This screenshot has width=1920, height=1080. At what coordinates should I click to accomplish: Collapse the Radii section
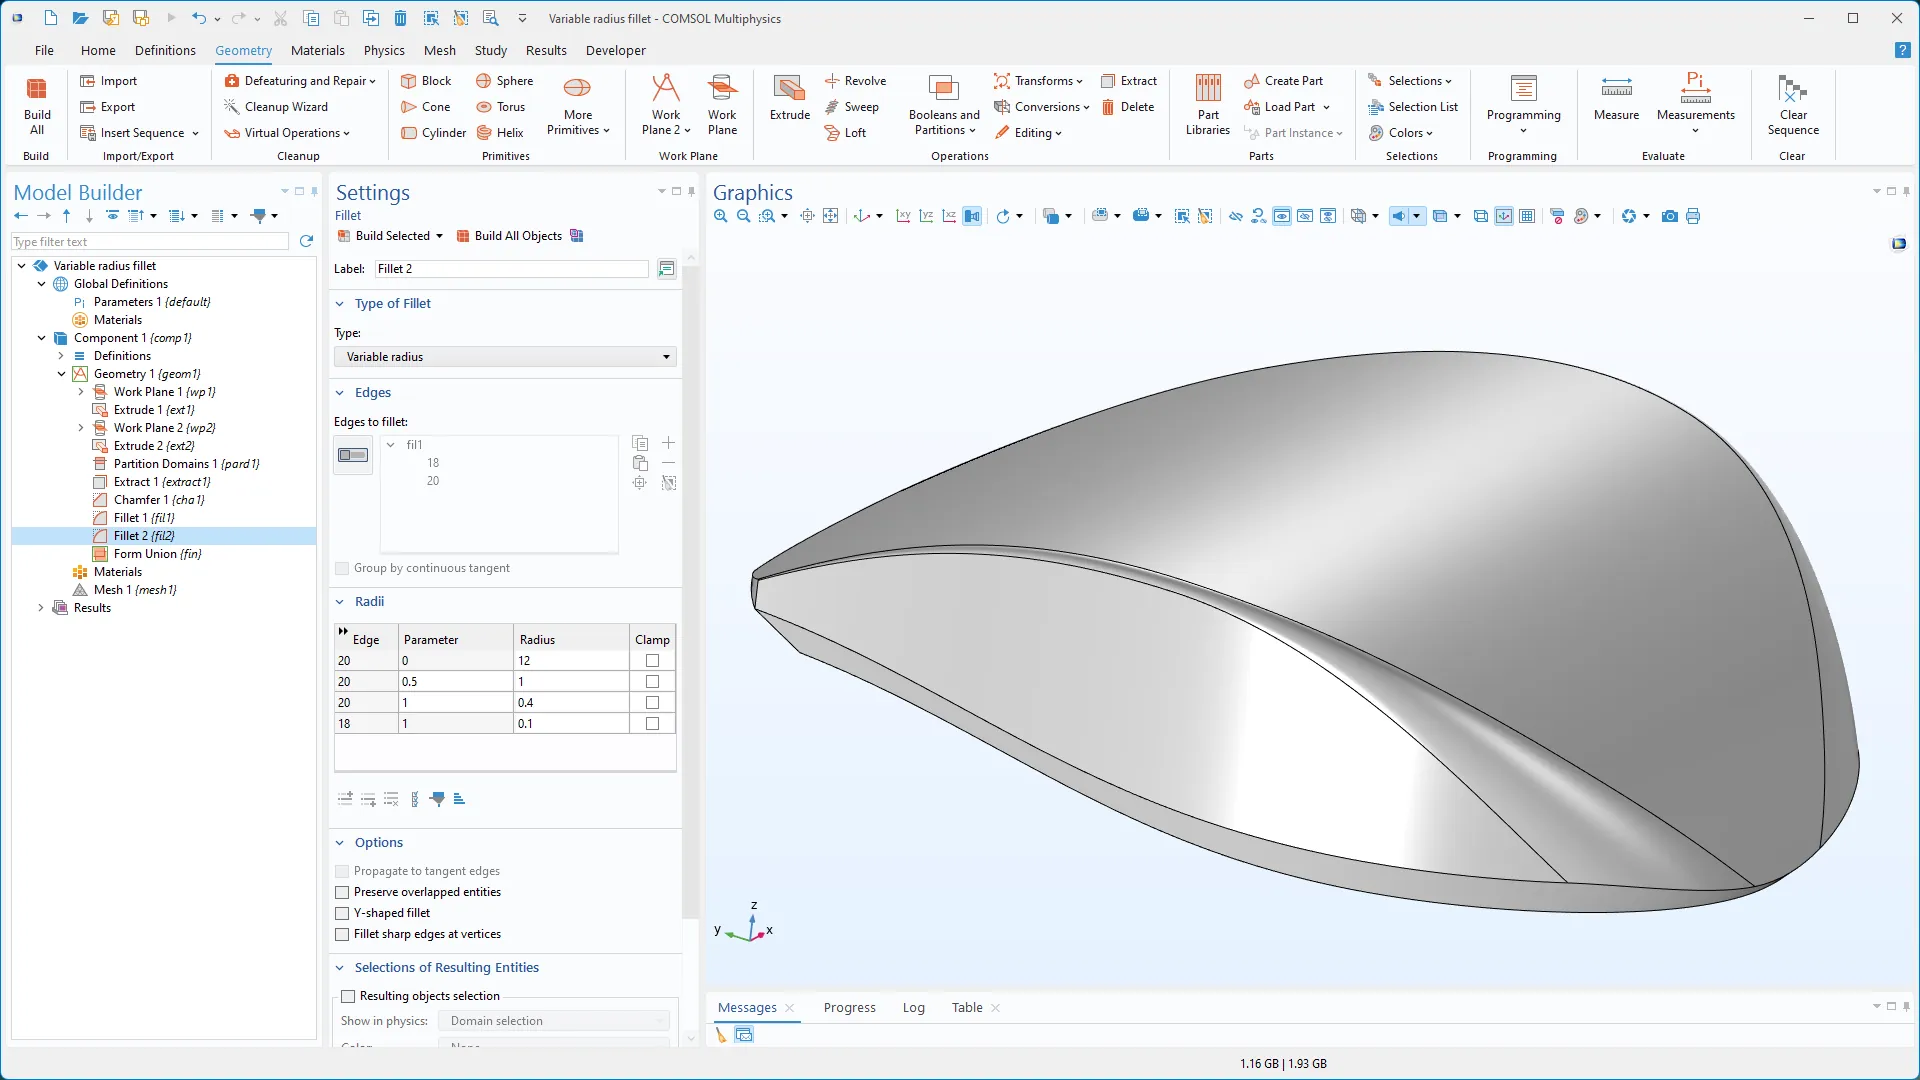click(x=340, y=602)
